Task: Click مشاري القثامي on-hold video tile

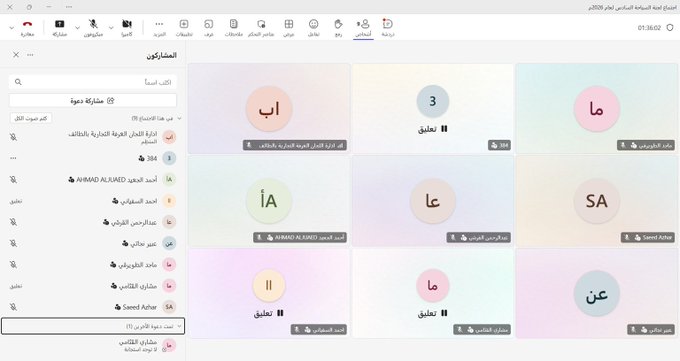Action: click(433, 293)
